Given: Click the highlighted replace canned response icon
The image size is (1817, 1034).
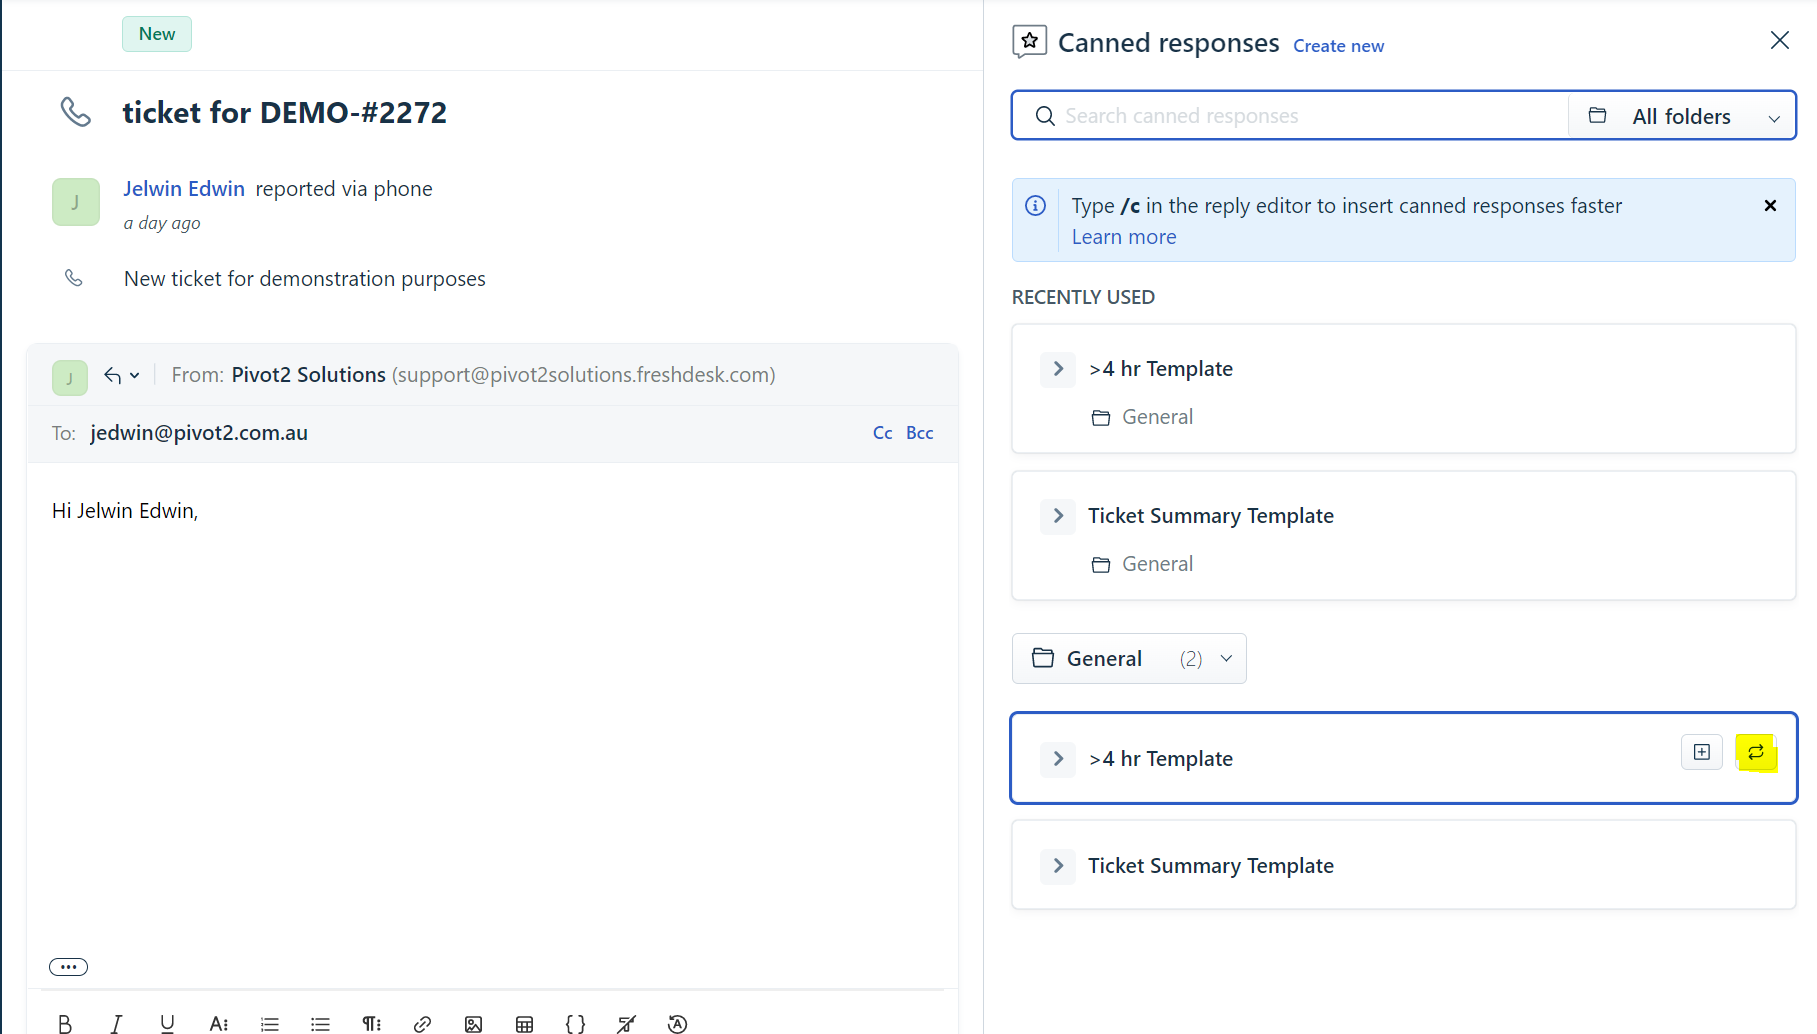Looking at the screenshot, I should click(1758, 752).
